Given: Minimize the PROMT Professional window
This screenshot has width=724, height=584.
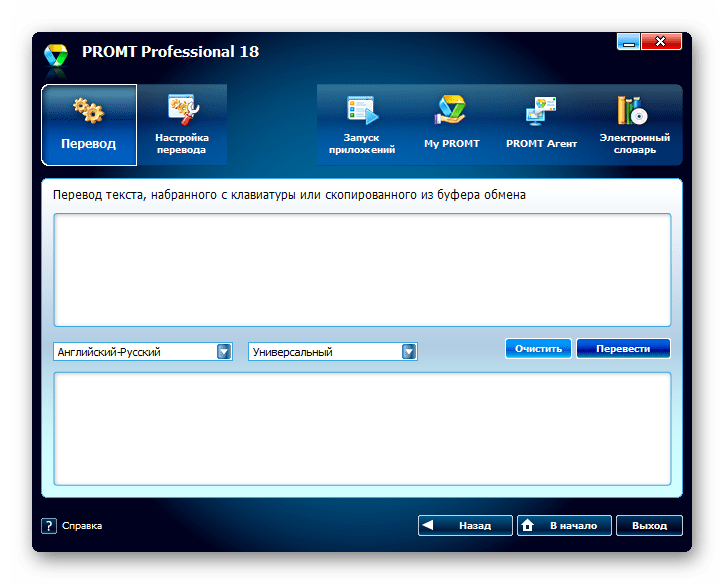Looking at the screenshot, I should (x=628, y=43).
